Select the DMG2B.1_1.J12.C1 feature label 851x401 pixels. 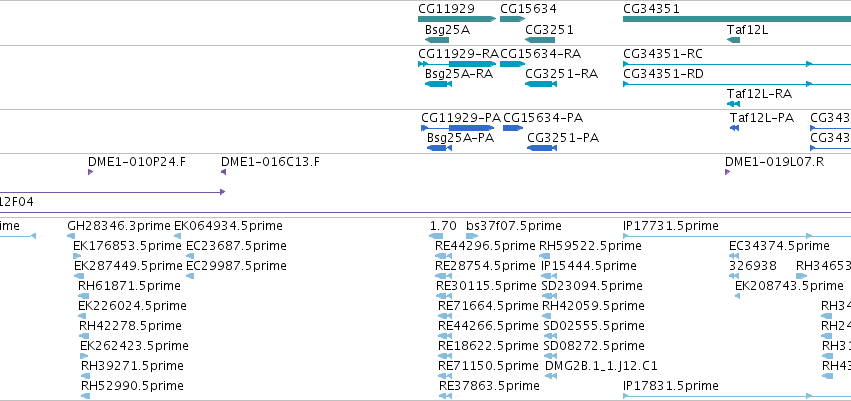601,366
